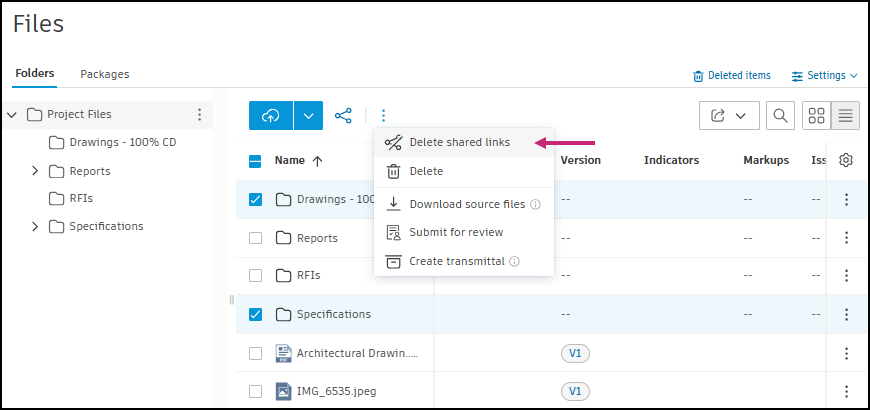Select Submit for review
Viewport: 870px width, 410px height.
464,232
